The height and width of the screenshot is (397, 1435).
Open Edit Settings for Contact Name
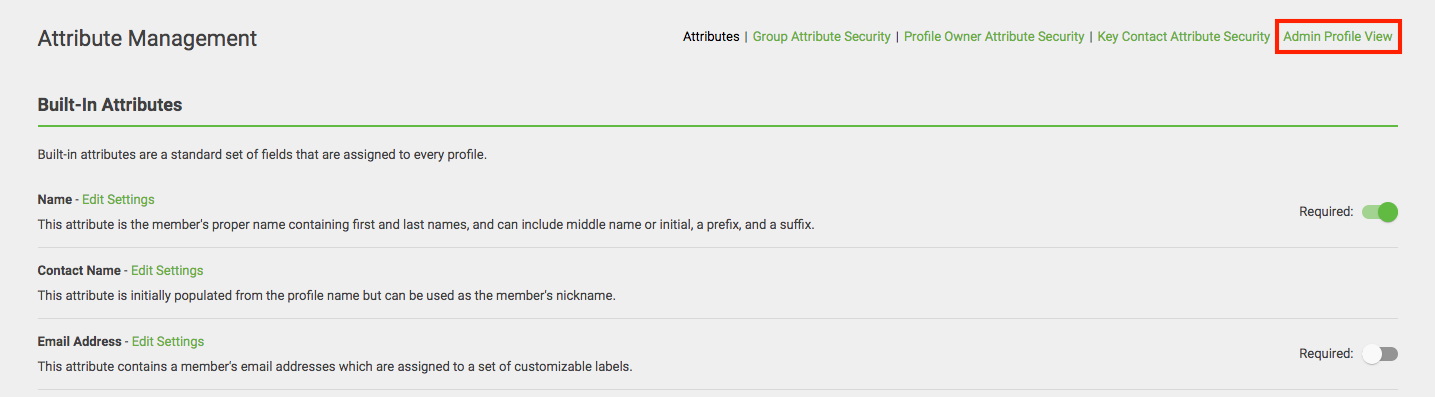tap(167, 270)
